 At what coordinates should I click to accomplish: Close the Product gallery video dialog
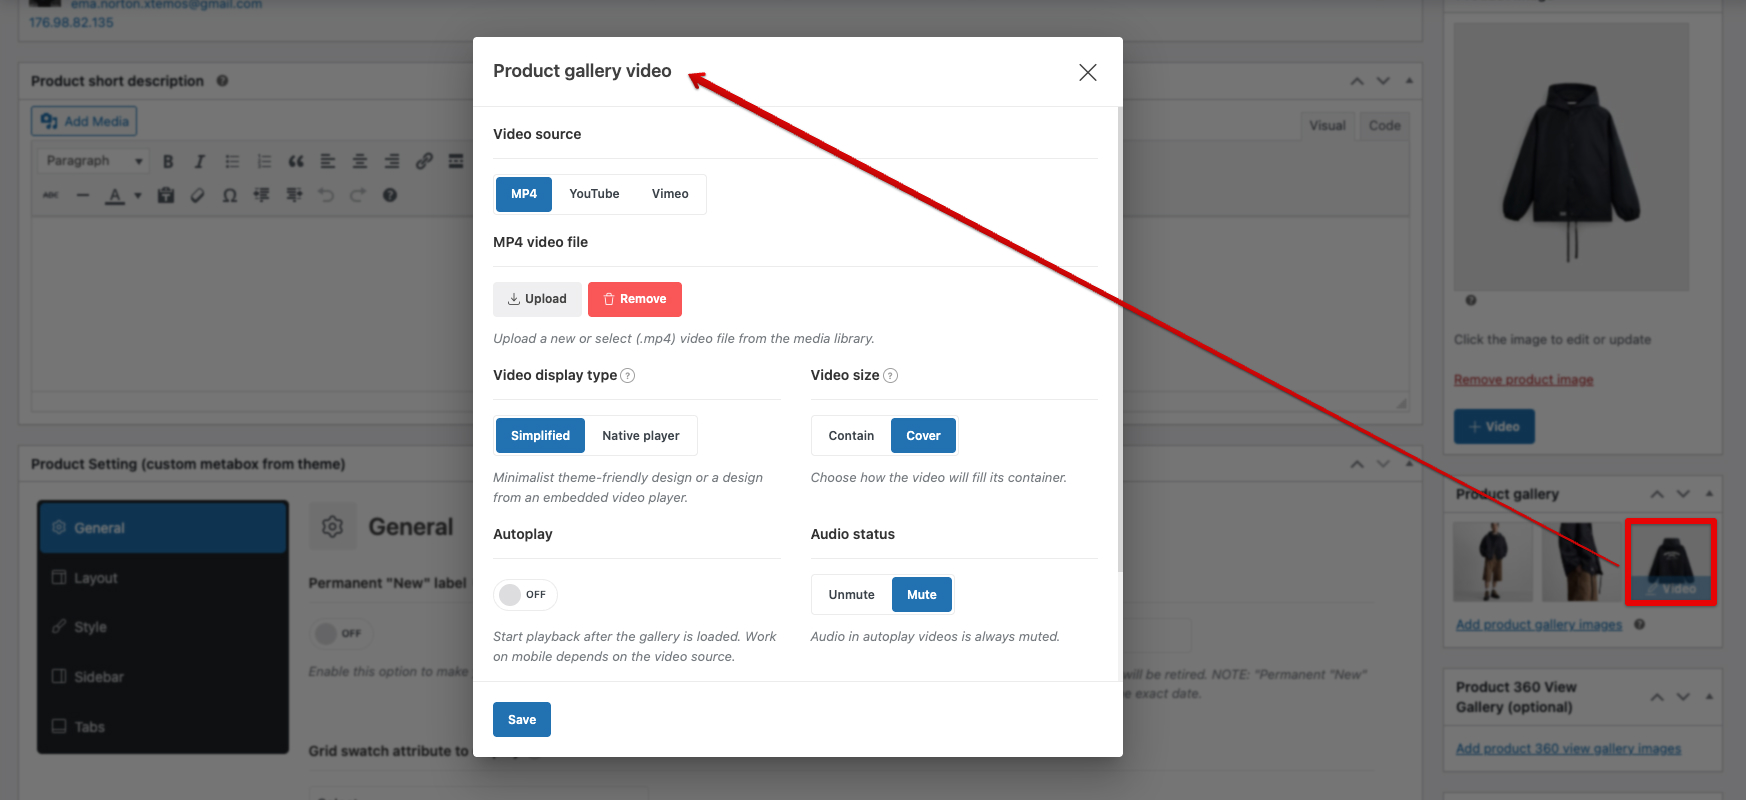tap(1088, 72)
